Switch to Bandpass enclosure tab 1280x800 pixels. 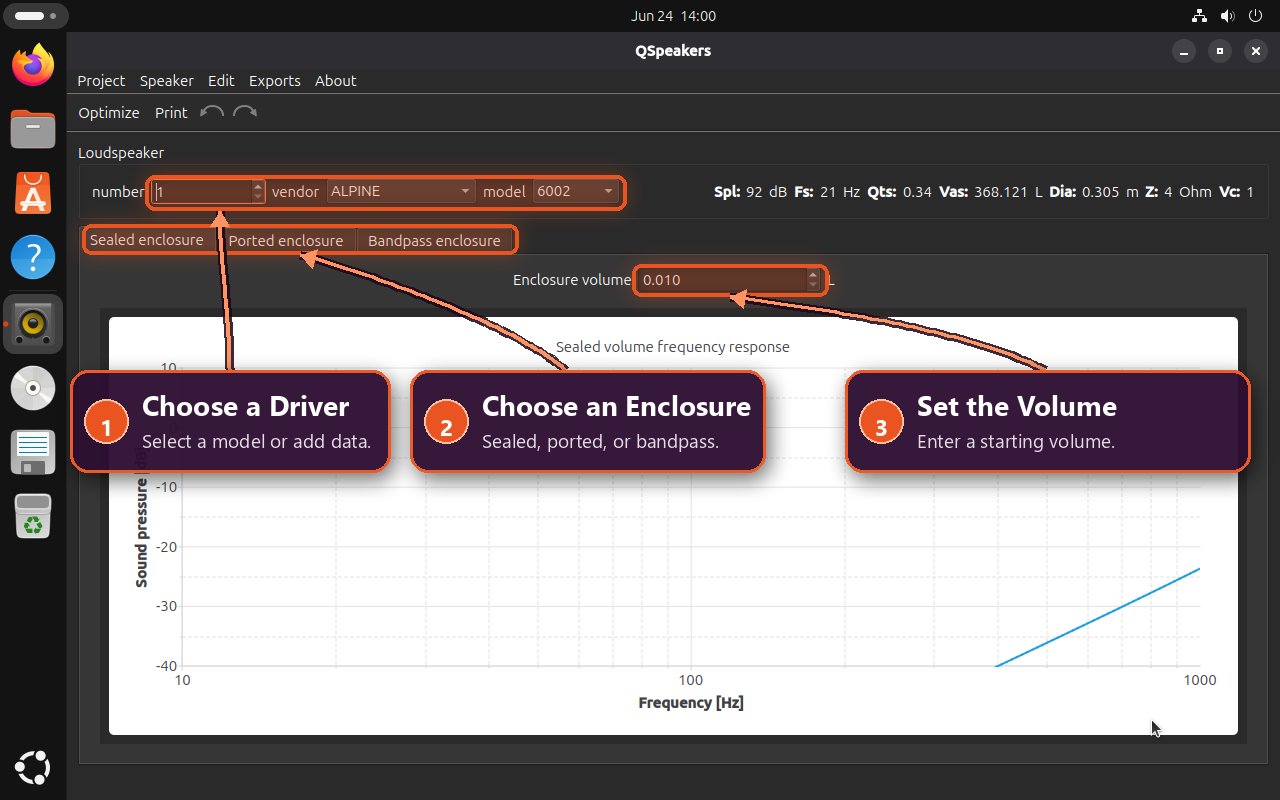coord(434,241)
